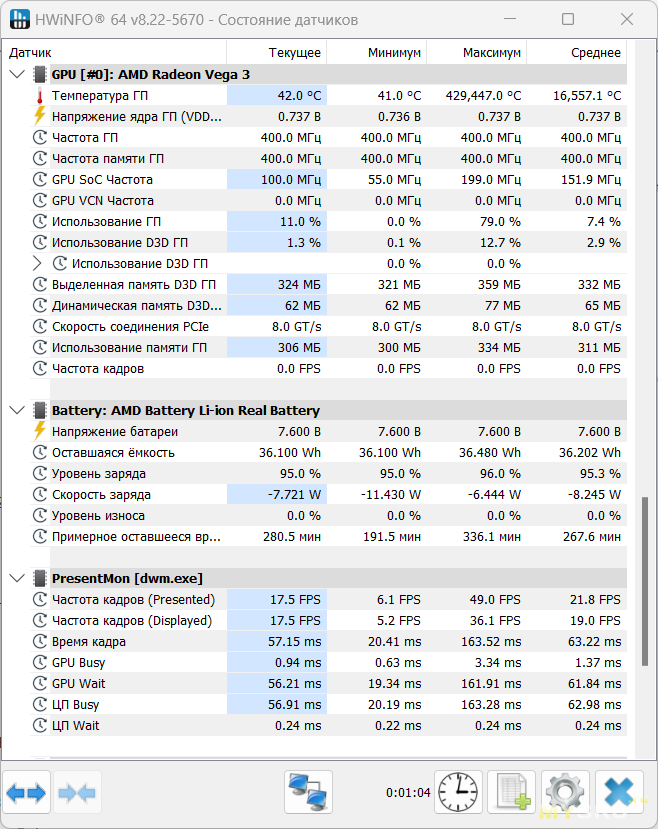Minimize the HWiNFO sensor window
658x829 pixels.
click(x=510, y=19)
